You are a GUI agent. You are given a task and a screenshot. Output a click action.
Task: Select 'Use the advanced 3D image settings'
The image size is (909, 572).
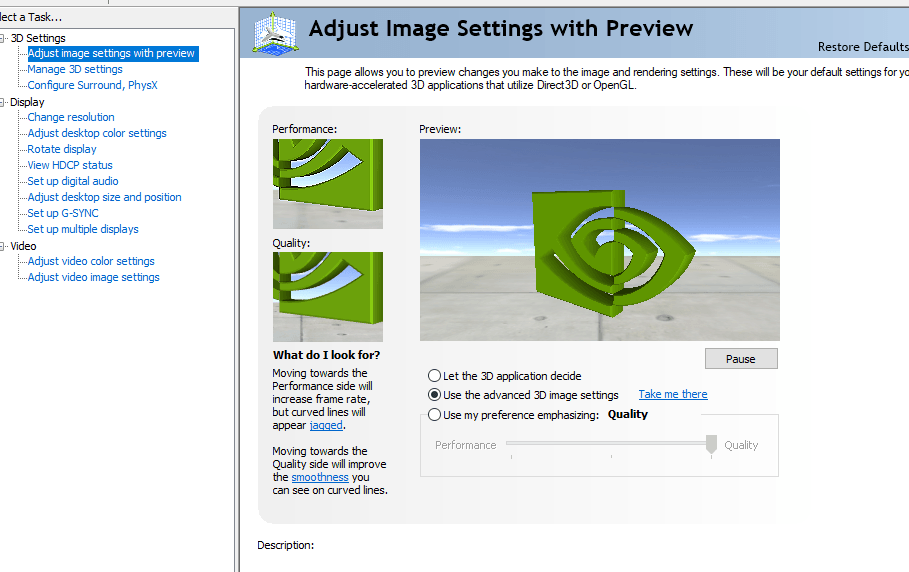click(434, 395)
